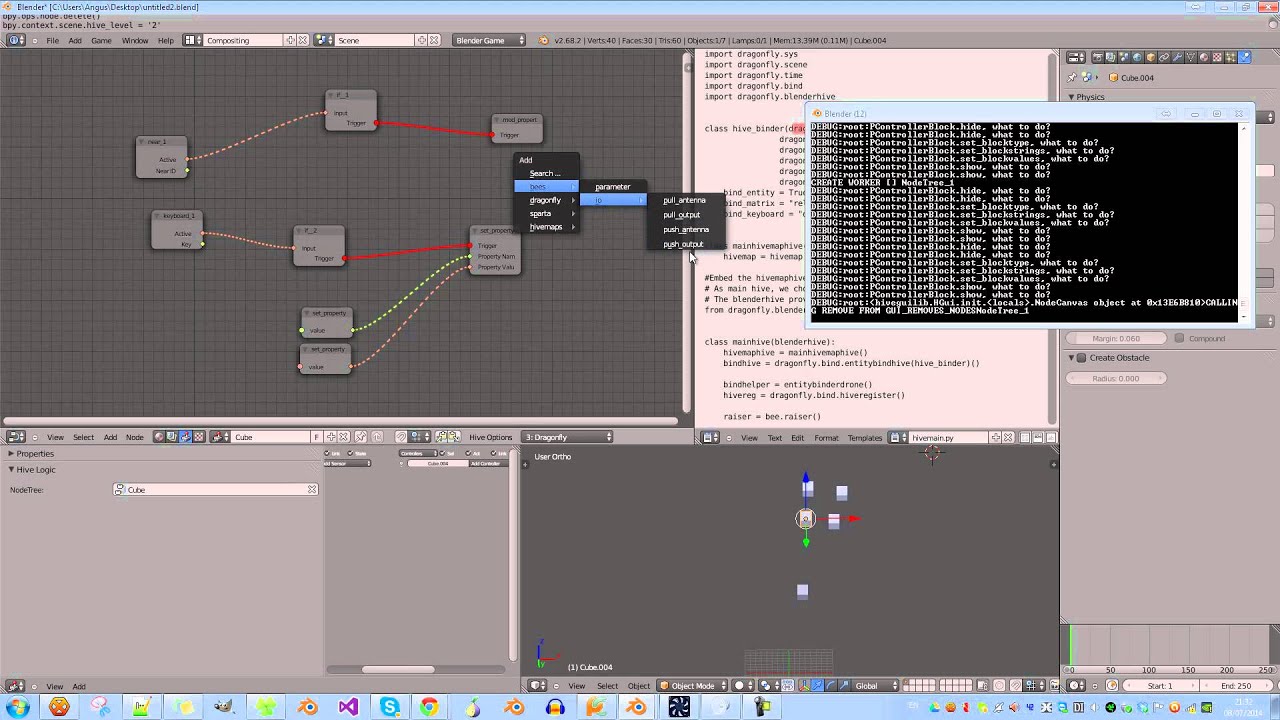
Task: Open Skype from the Windows taskbar
Action: tap(389, 707)
